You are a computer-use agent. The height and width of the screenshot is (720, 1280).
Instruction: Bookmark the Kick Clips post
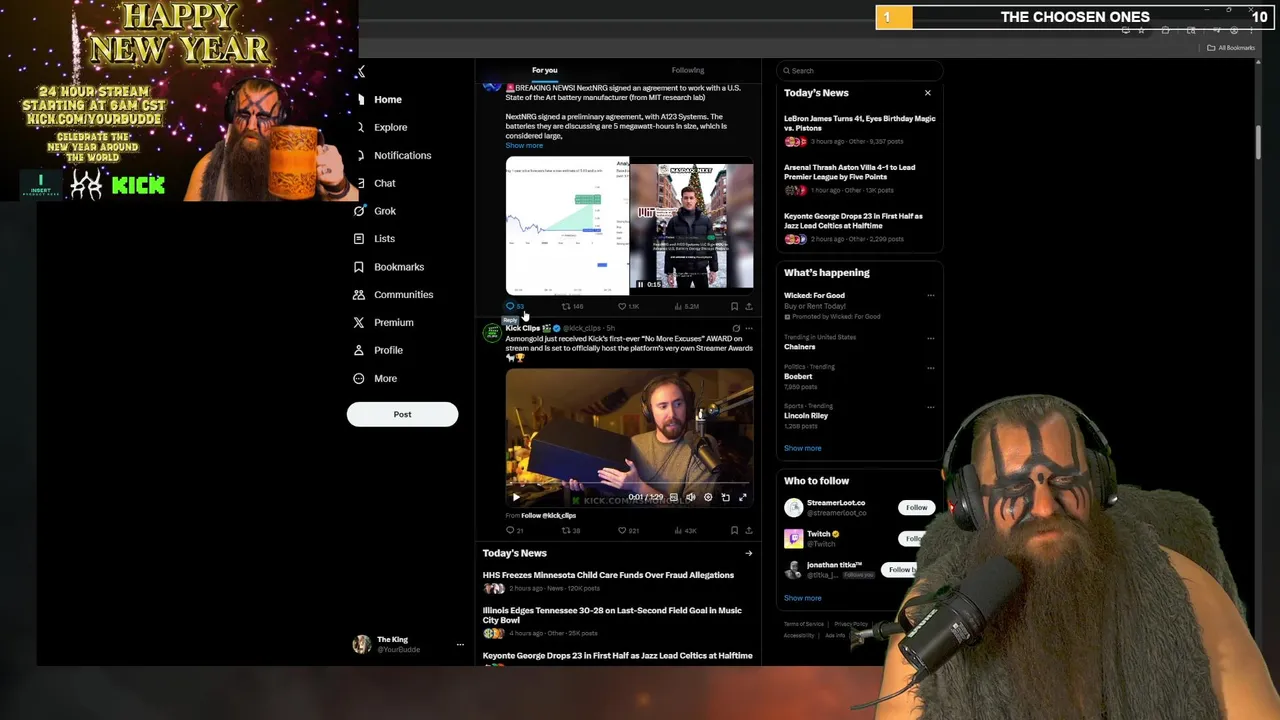[734, 531]
